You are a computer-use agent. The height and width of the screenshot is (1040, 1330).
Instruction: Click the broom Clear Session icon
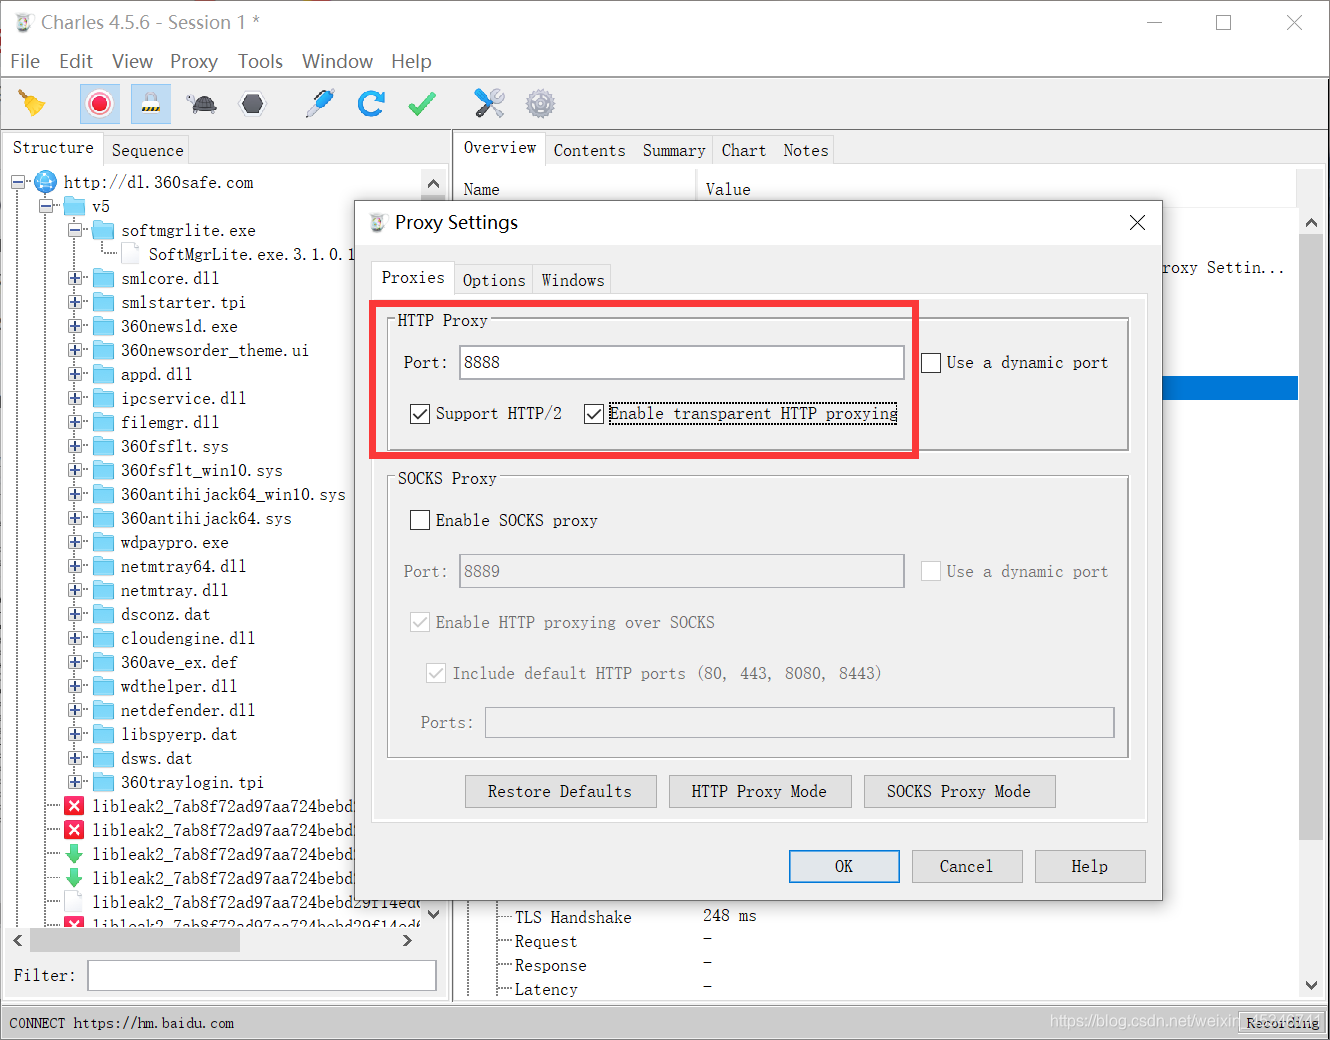[33, 103]
